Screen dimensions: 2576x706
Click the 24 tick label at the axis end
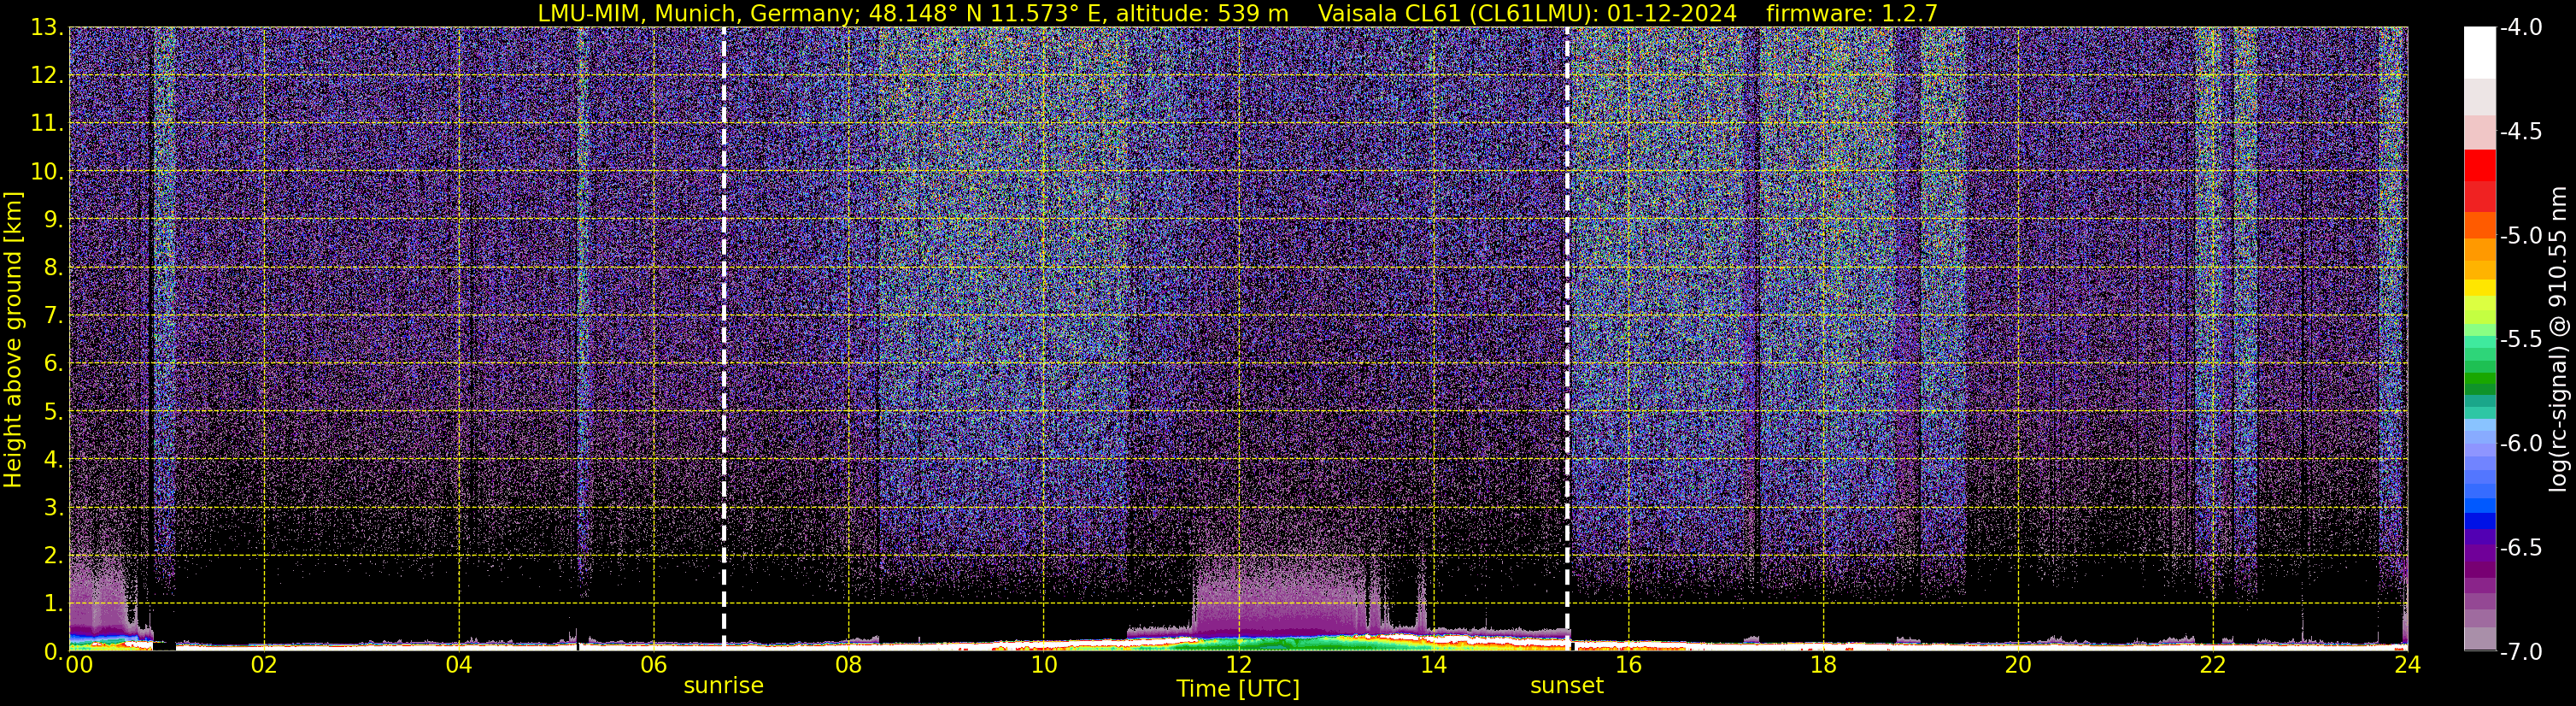click(2407, 666)
